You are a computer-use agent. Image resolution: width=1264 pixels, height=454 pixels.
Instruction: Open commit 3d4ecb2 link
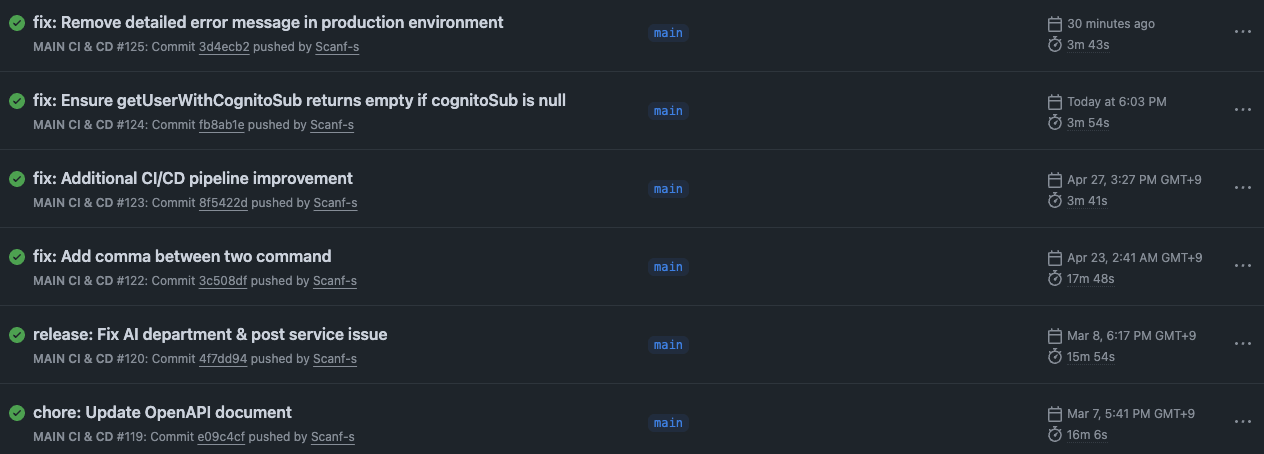pyautogui.click(x=224, y=47)
